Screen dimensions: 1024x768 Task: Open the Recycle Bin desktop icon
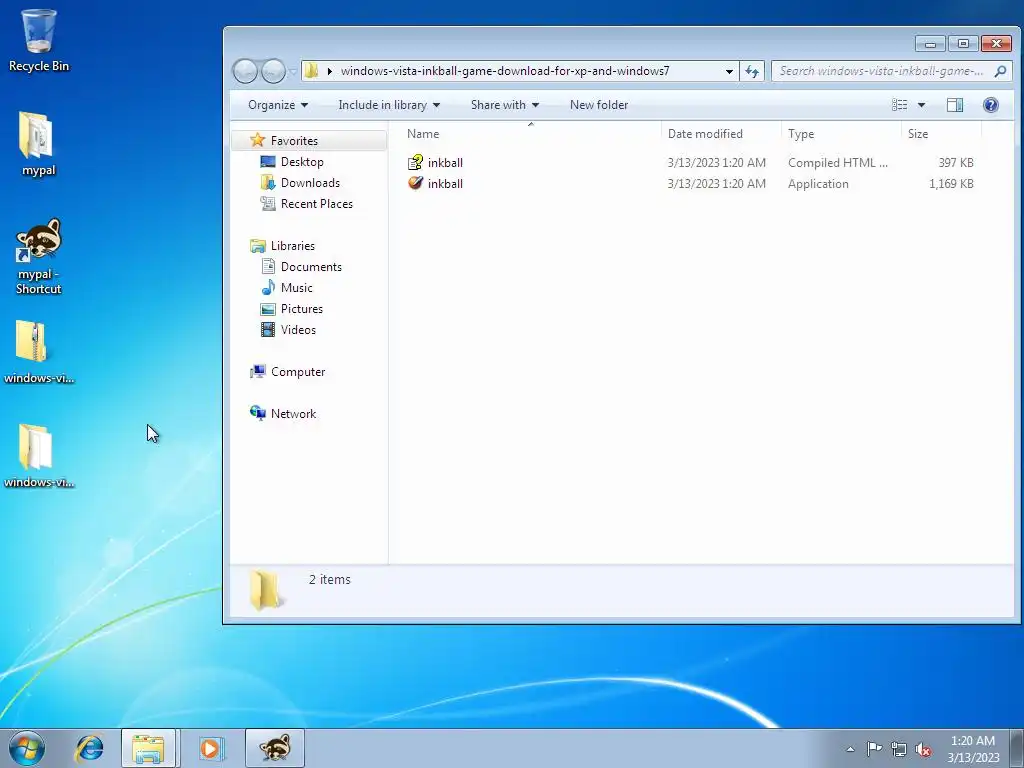pos(39,40)
